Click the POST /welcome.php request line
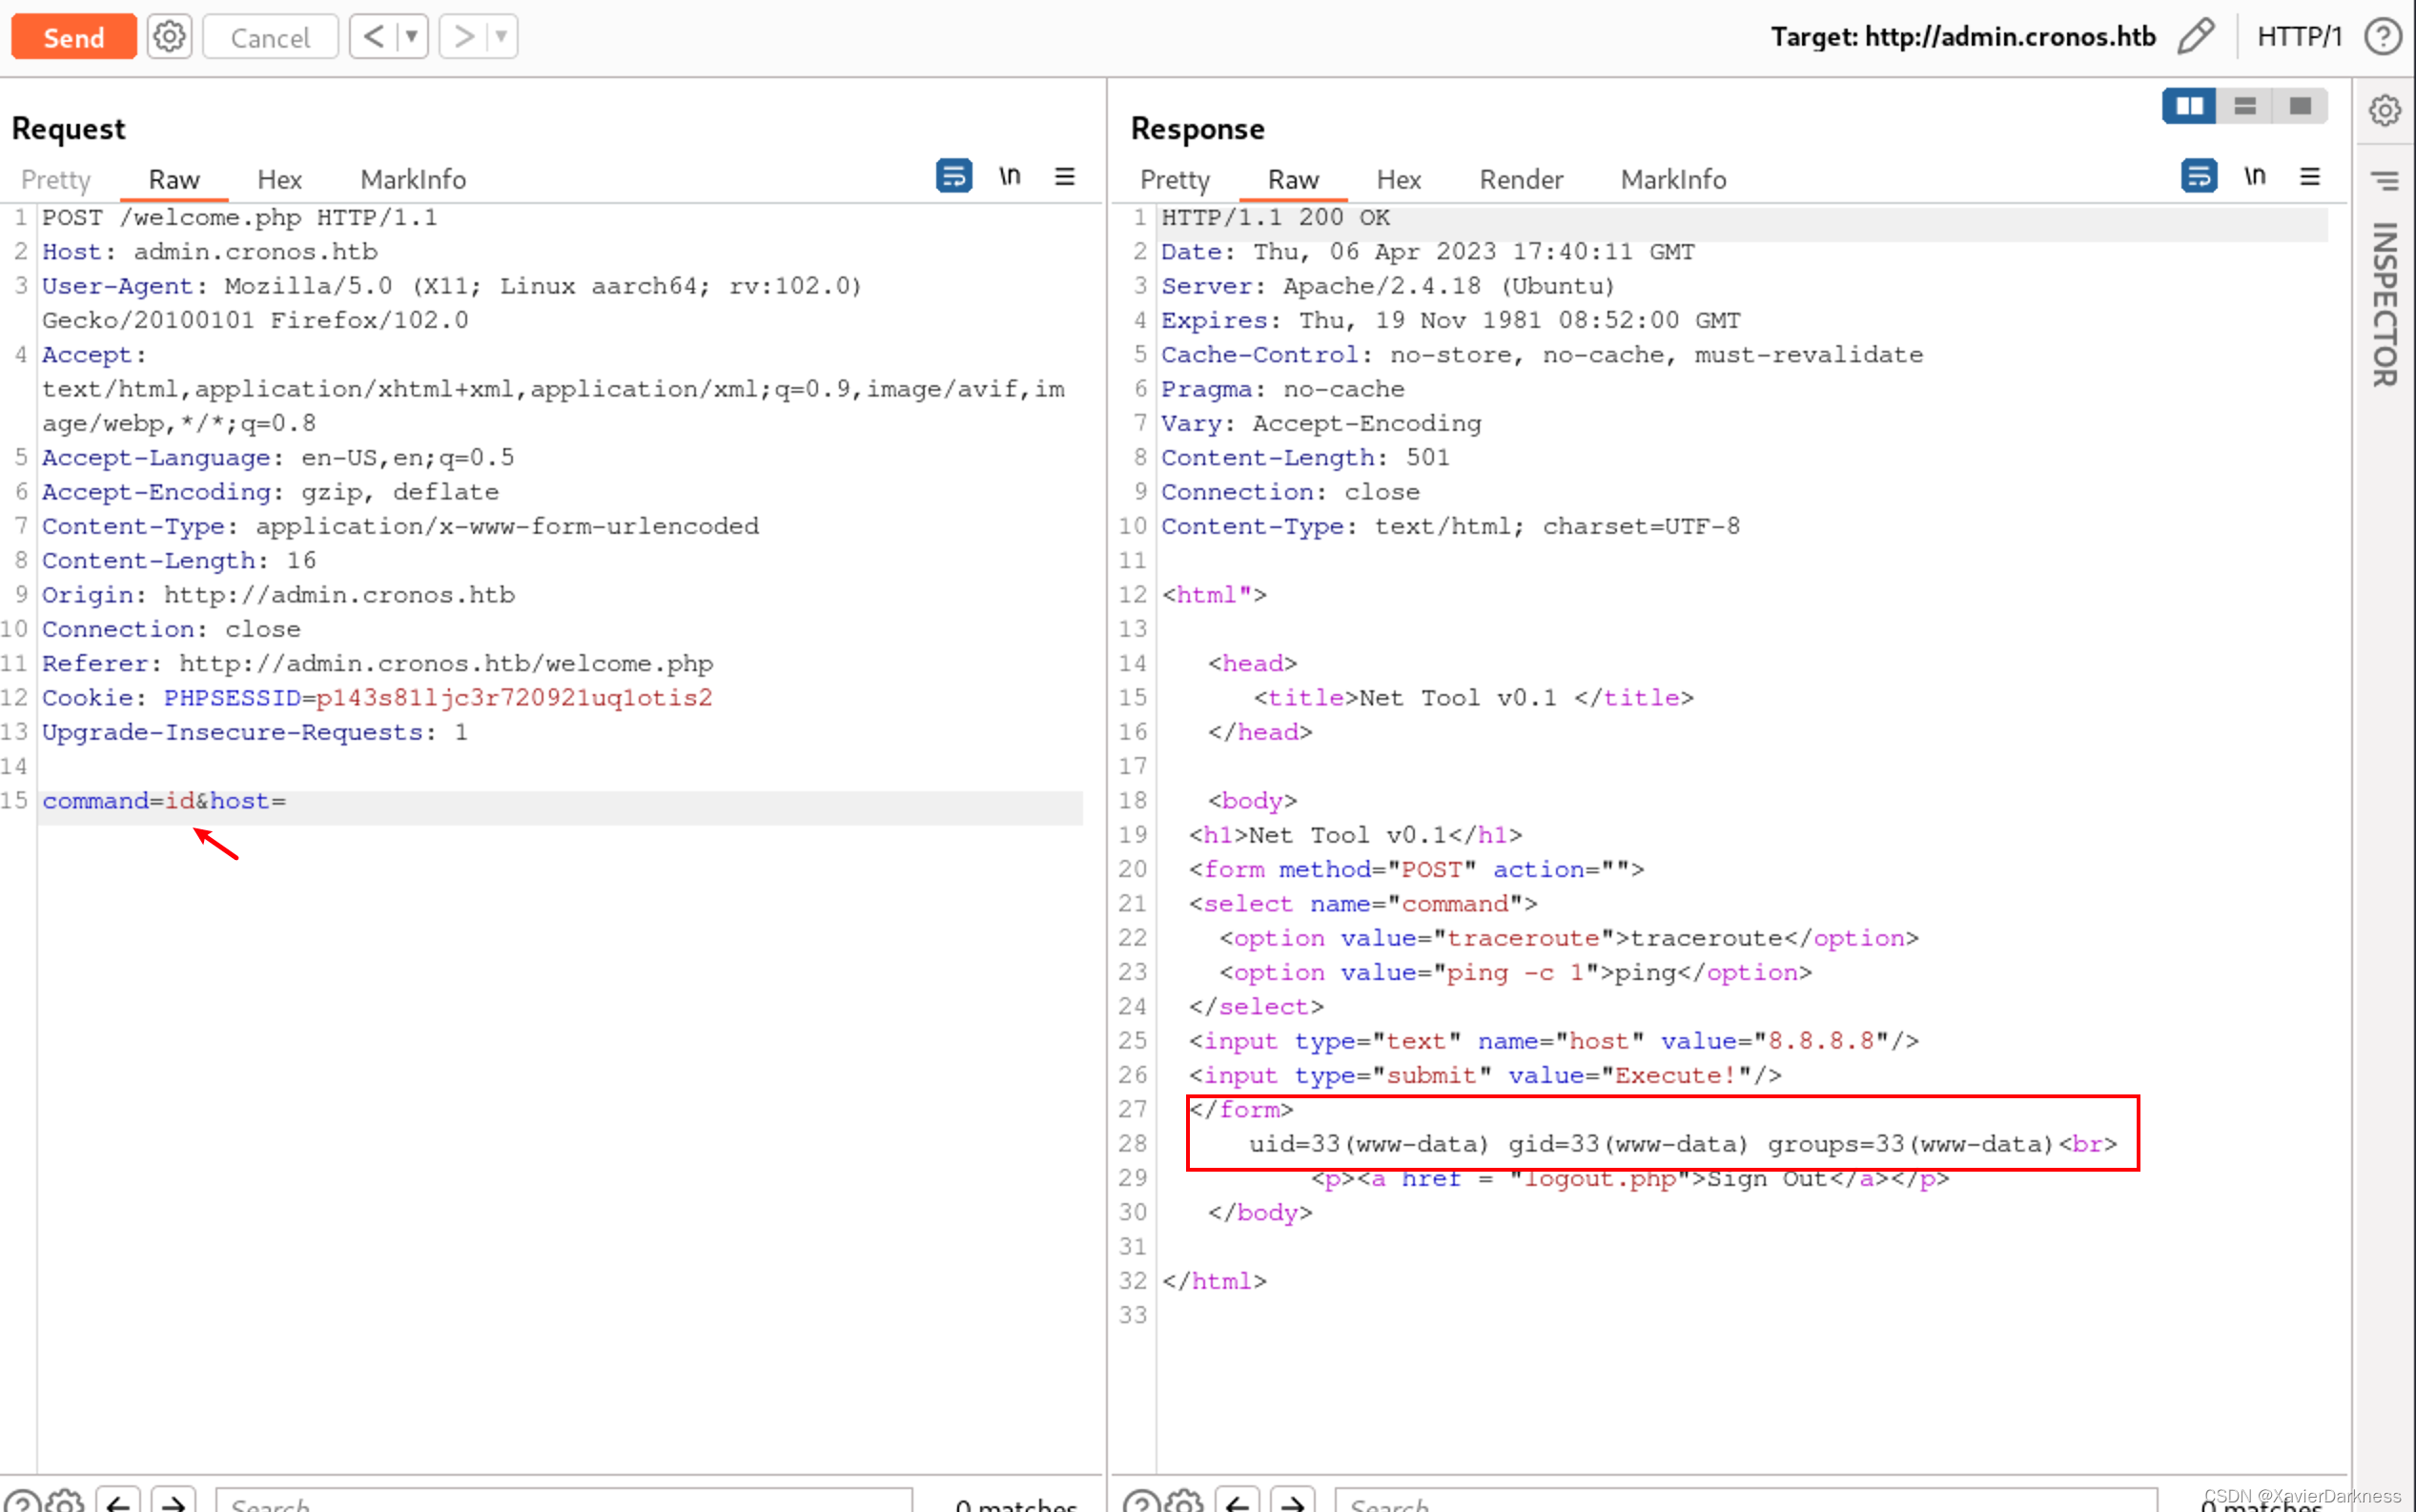 (x=239, y=217)
